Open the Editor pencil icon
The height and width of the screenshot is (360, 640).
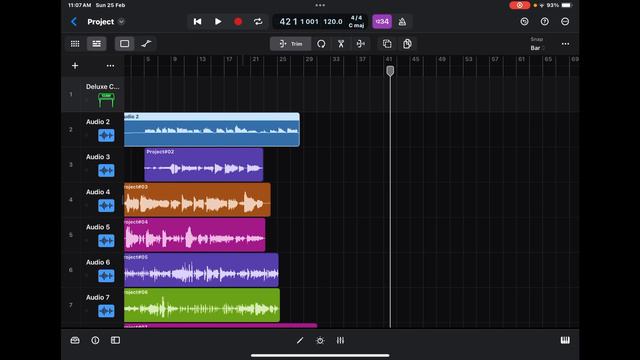pyautogui.click(x=300, y=340)
